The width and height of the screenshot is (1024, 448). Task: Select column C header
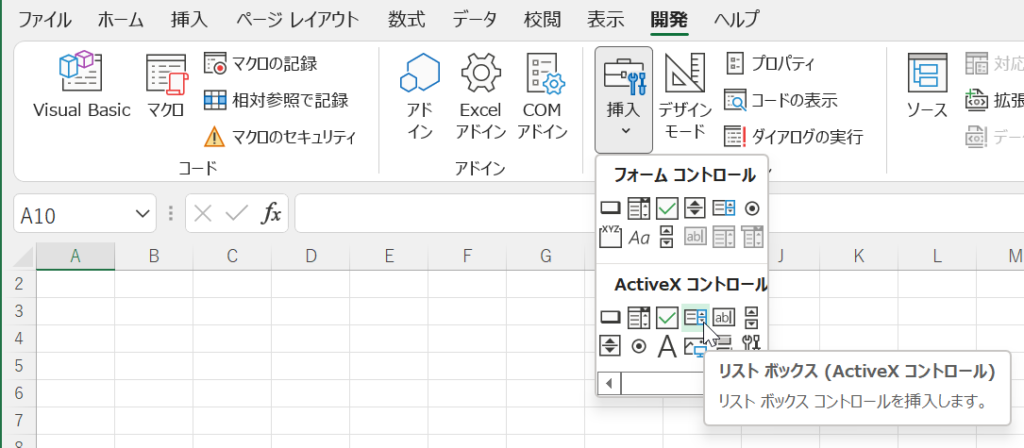[x=232, y=256]
